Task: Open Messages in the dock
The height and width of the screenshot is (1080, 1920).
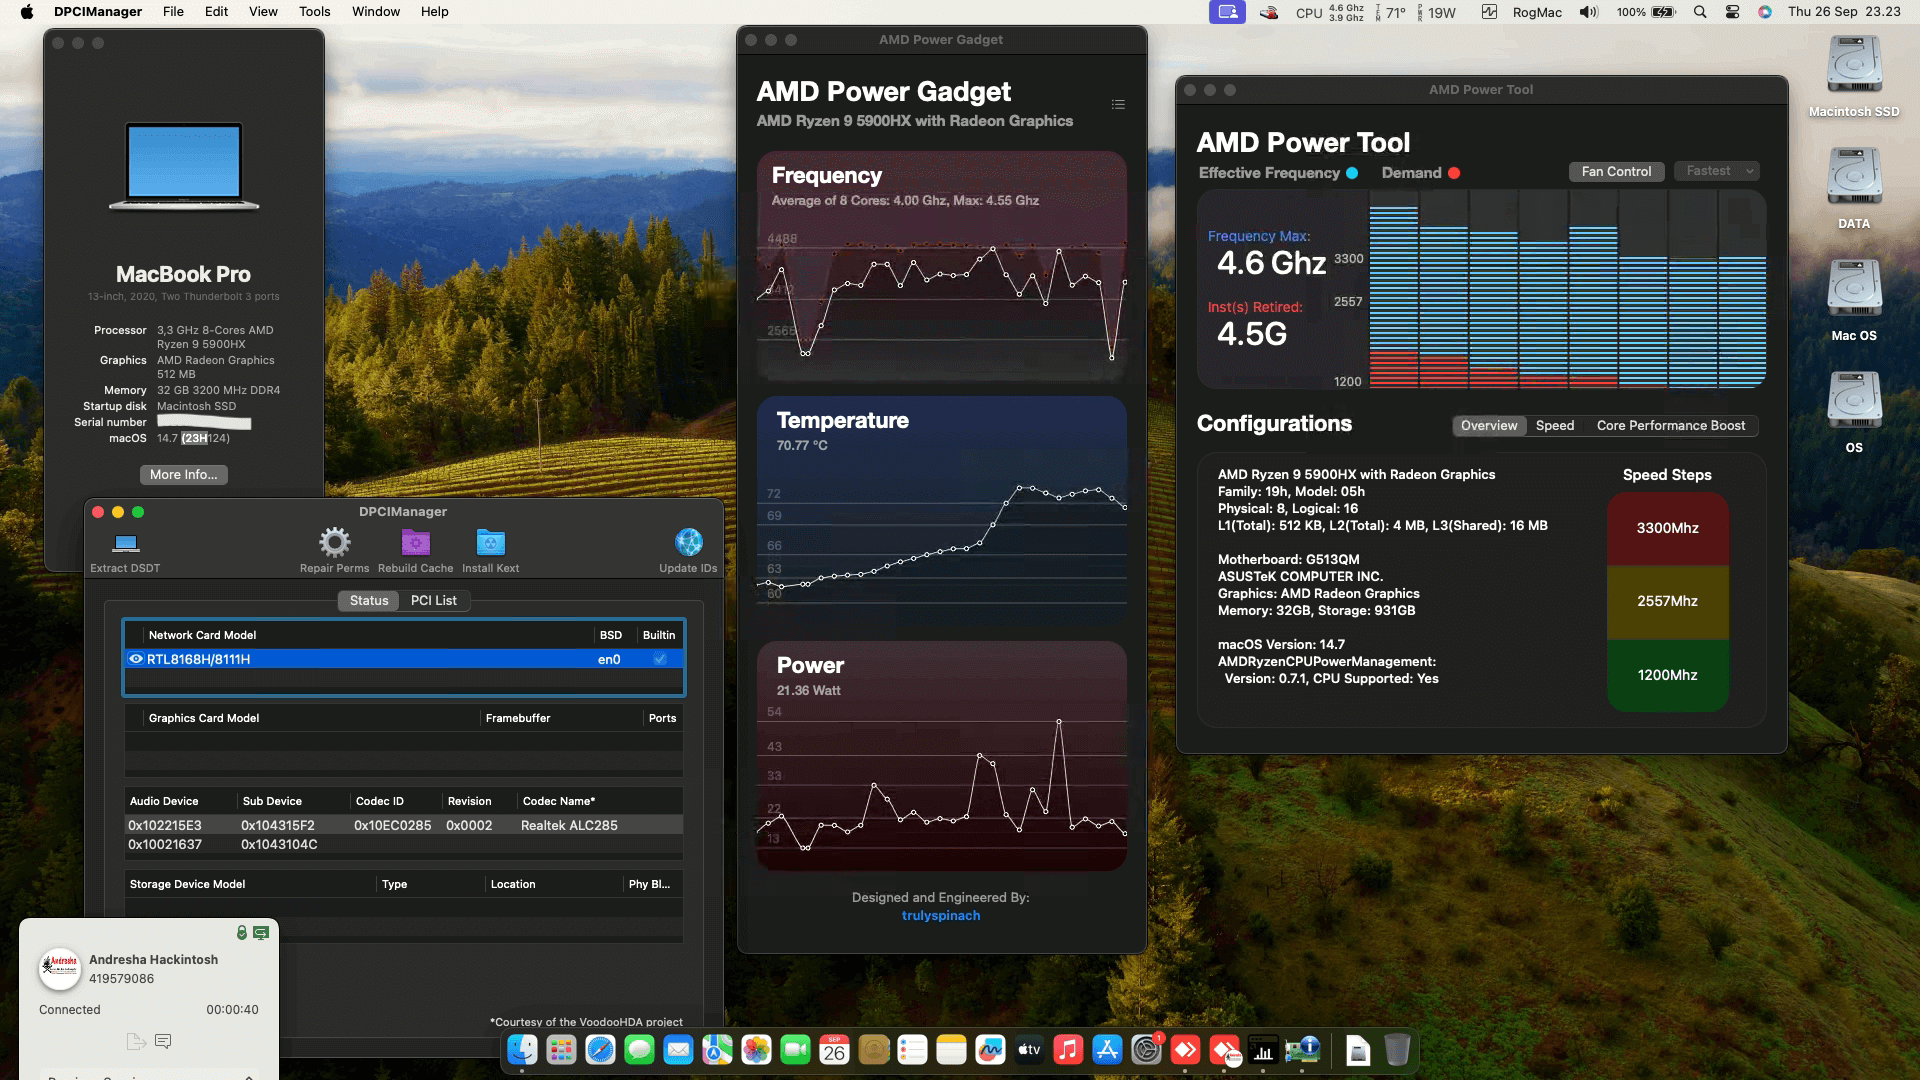Action: [x=639, y=1050]
